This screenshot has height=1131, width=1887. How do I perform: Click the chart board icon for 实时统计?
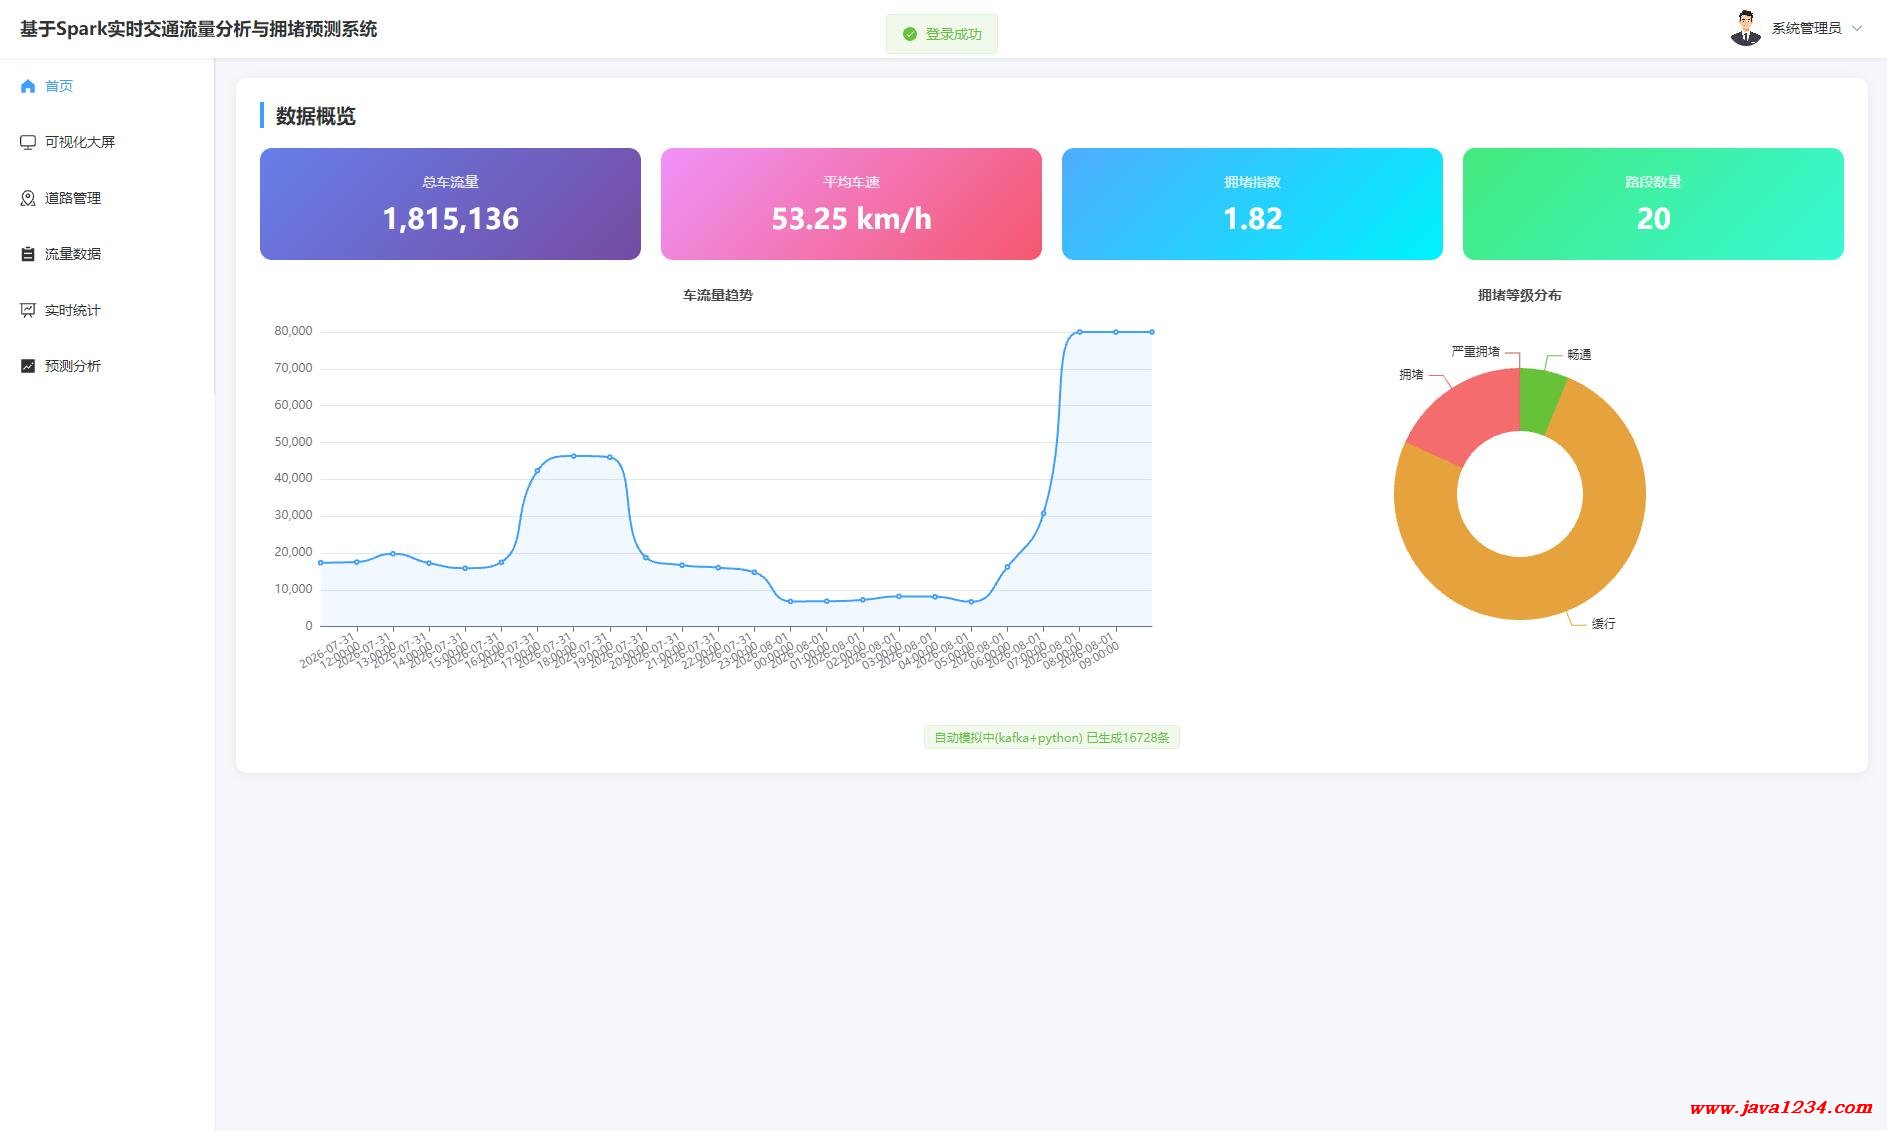click(x=28, y=310)
